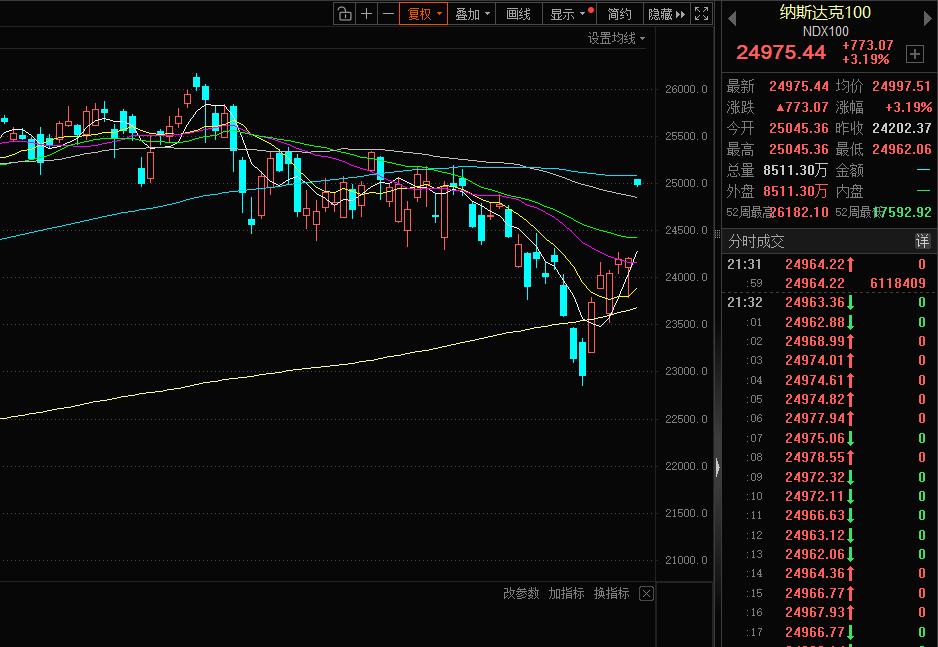The width and height of the screenshot is (938, 647).
Task: Open the 复权 dropdown
Action: (x=424, y=14)
